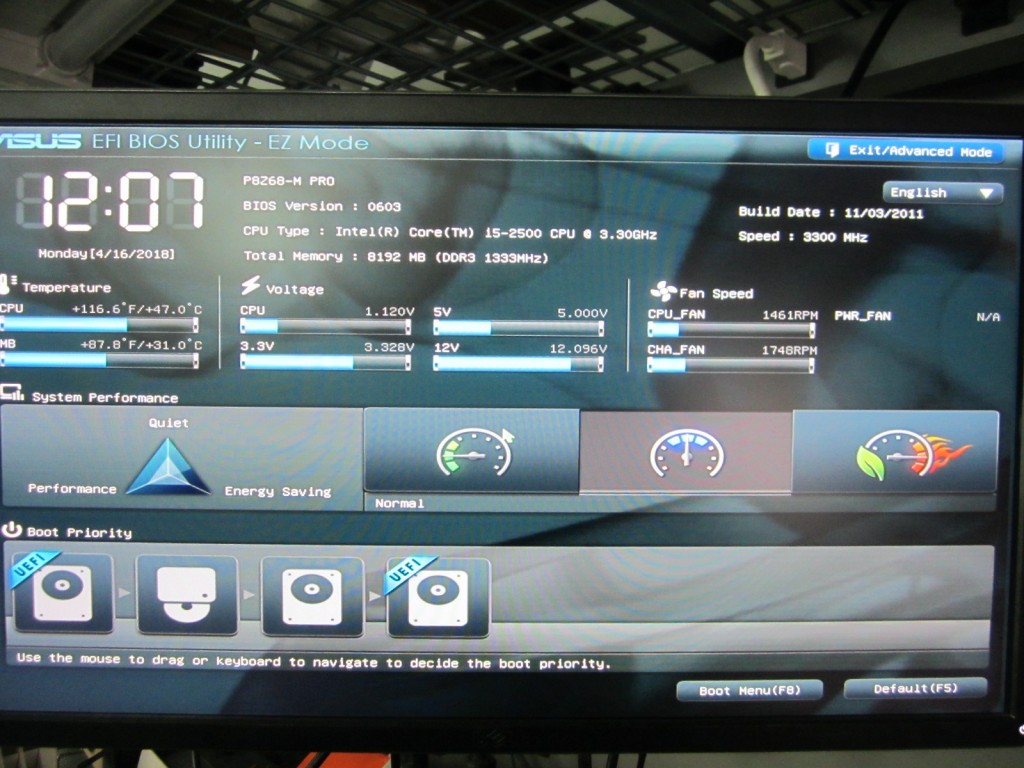Click the BIOS Version : 0603 line
Viewport: 1024px width, 768px height.
(322, 206)
